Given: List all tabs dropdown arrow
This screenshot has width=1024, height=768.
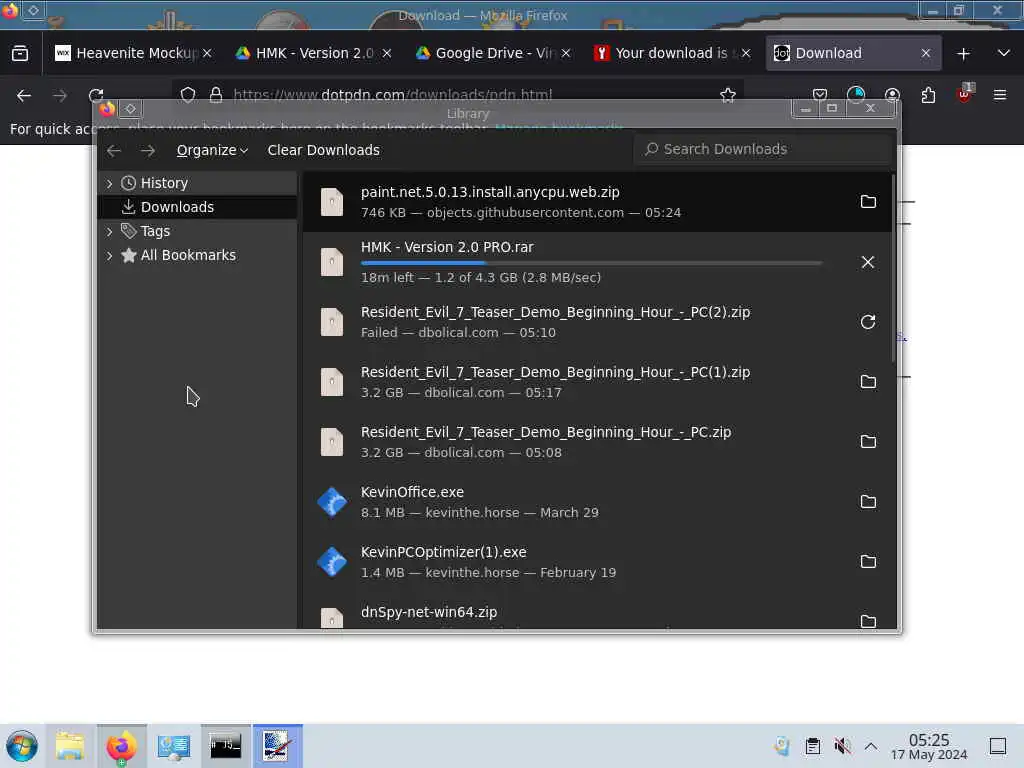Looking at the screenshot, I should coord(1004,54).
